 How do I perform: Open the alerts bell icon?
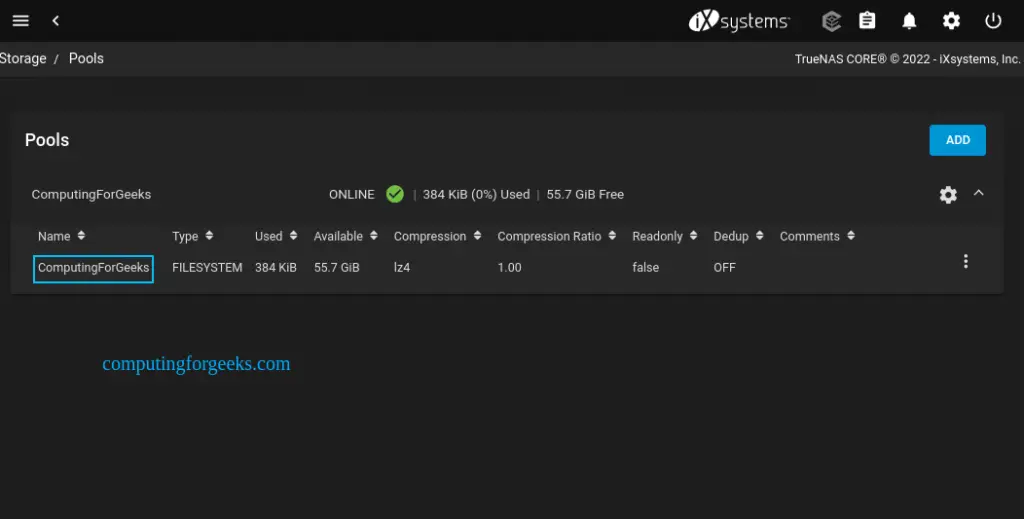909,21
